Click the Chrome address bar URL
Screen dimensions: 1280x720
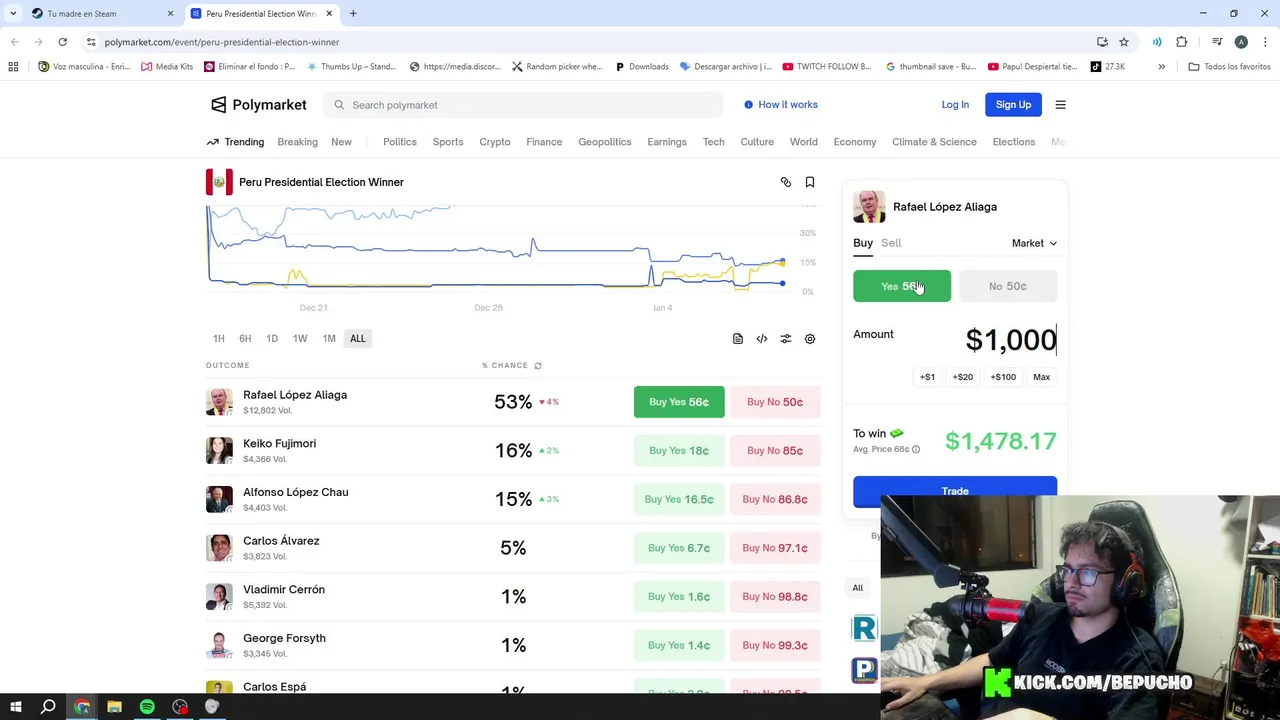[222, 42]
